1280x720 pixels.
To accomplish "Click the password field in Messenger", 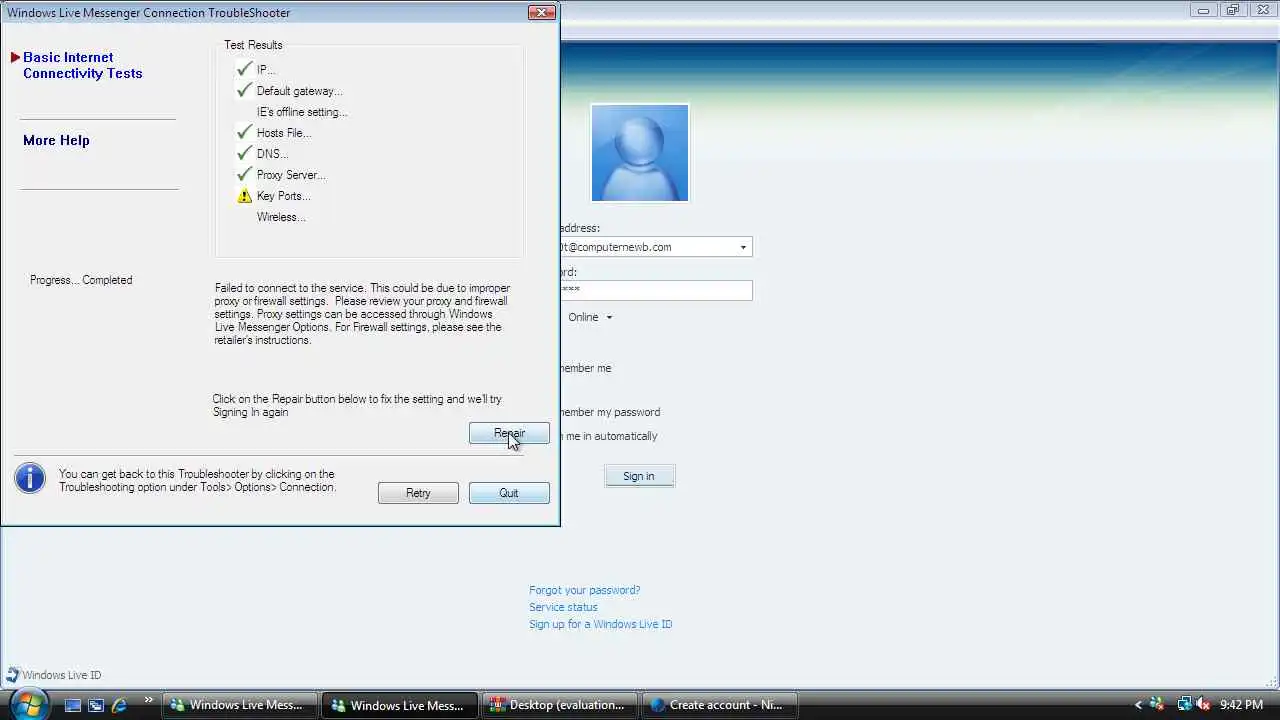I will pos(656,290).
